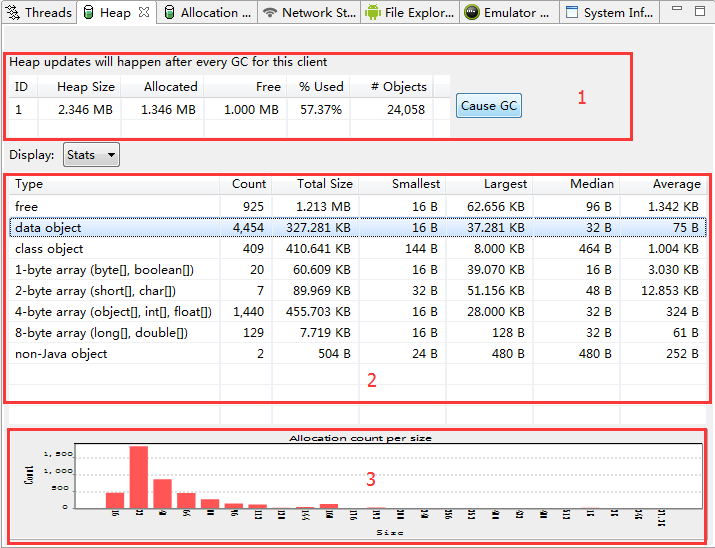Switch to the Allocation Tracker tab
The height and width of the screenshot is (548, 715).
coord(208,13)
